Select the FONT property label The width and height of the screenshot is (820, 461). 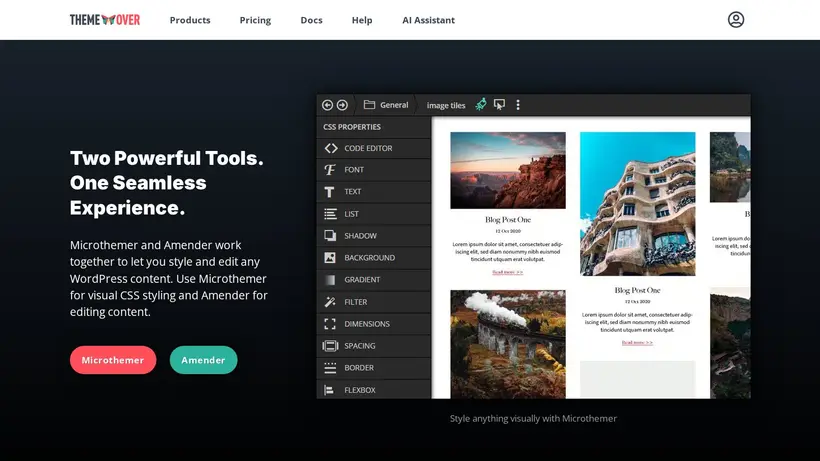(354, 170)
